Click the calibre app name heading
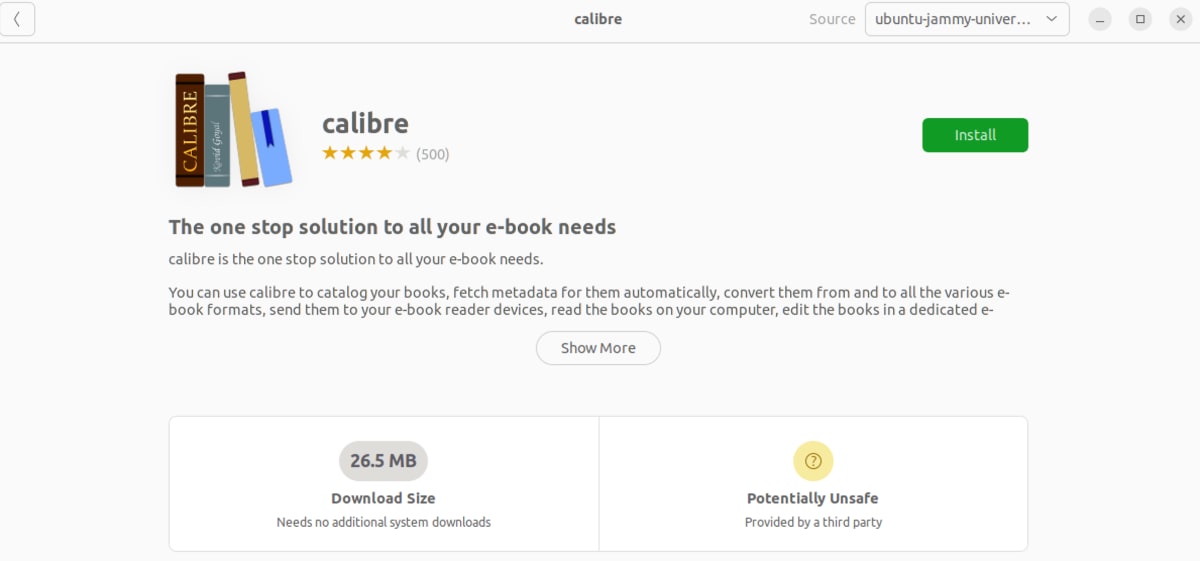 point(365,124)
